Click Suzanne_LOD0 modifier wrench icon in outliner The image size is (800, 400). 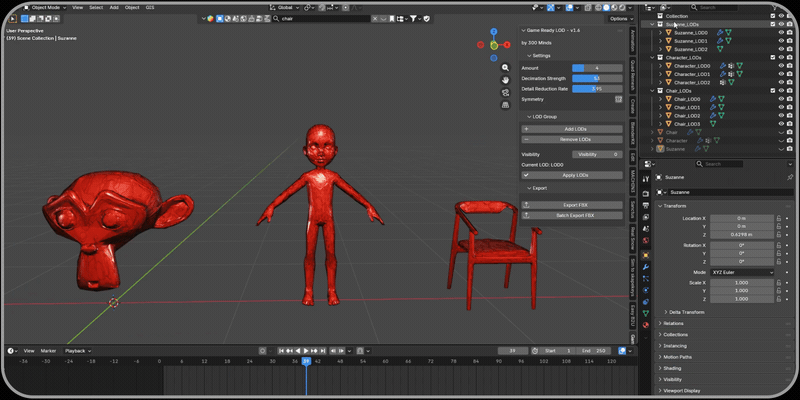pos(720,33)
